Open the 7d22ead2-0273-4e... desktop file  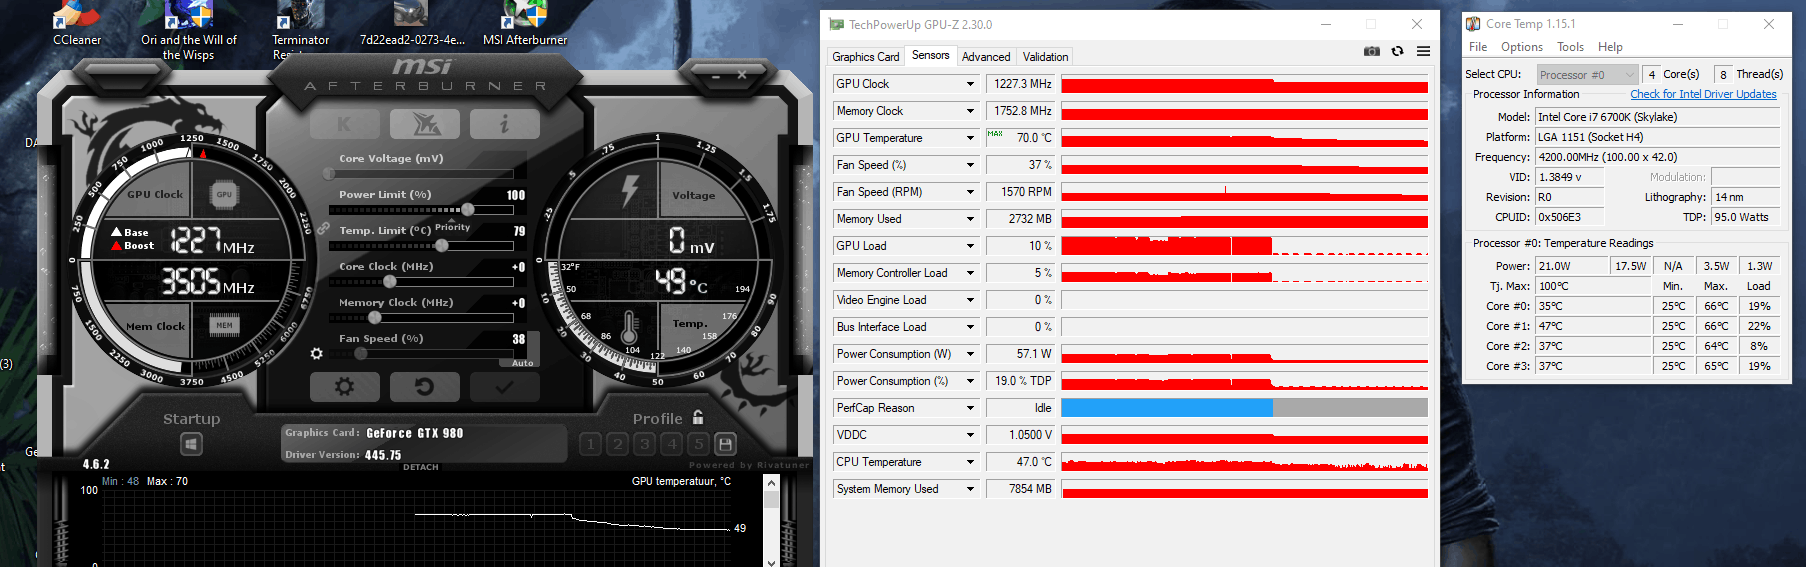click(x=412, y=24)
